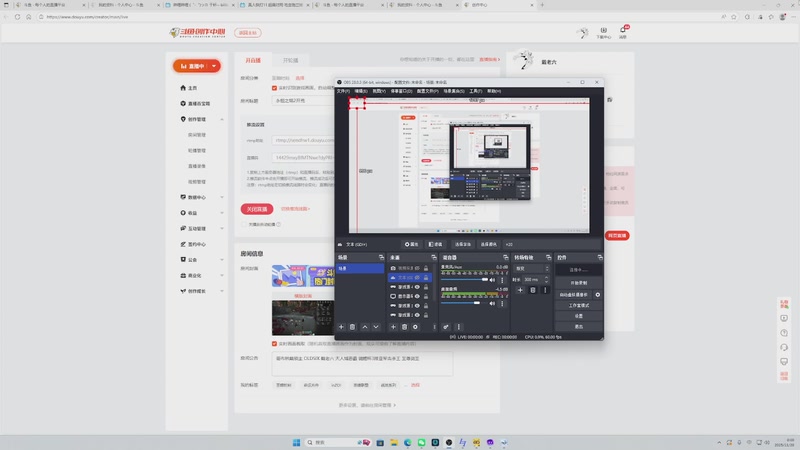Click 开始录制 in OBS controls

pyautogui.click(x=579, y=283)
